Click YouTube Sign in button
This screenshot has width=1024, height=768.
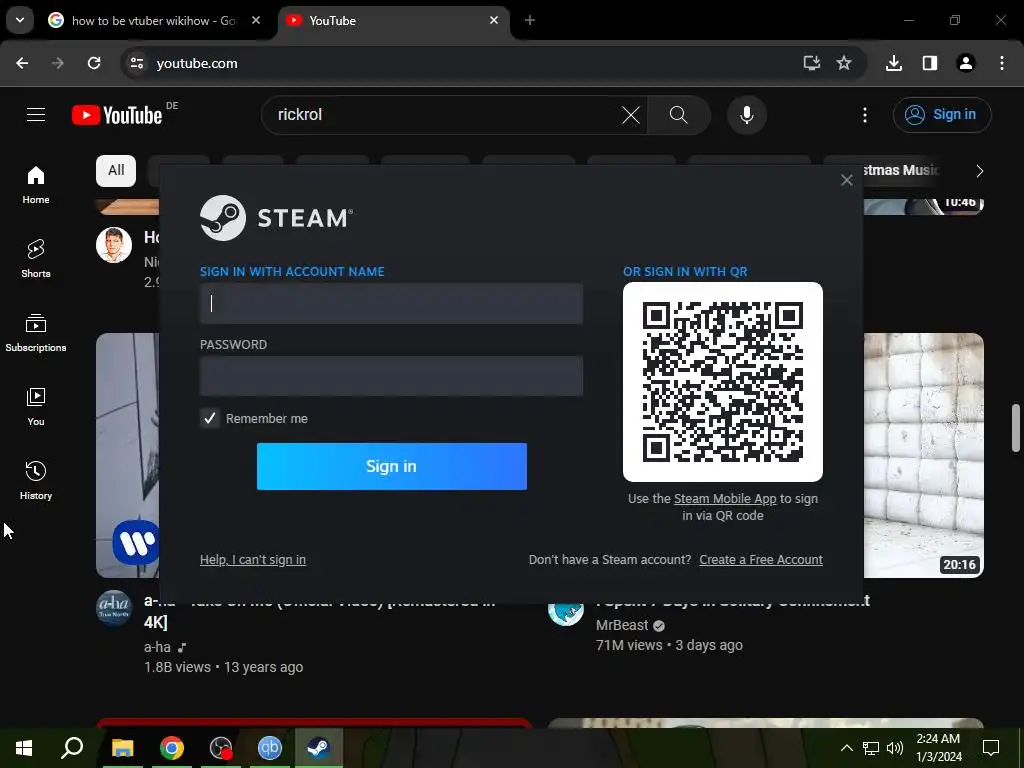pyautogui.click(x=942, y=115)
